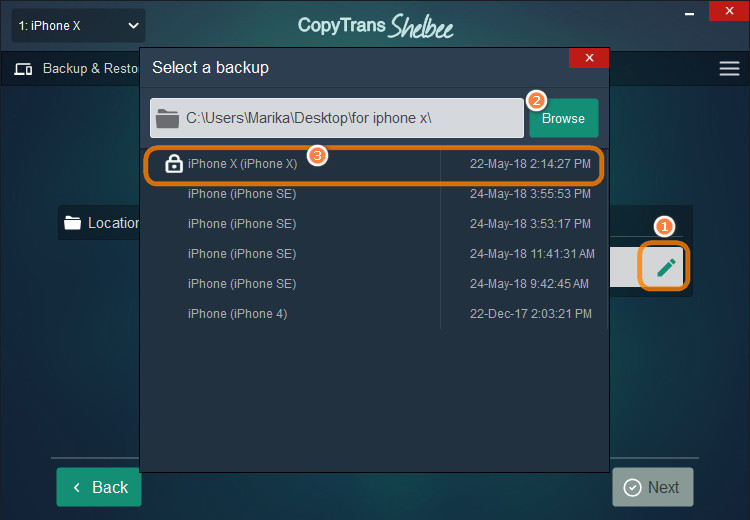Click the Backup & Restore devices icon
Screen dimensions: 750x520
(x=23, y=69)
